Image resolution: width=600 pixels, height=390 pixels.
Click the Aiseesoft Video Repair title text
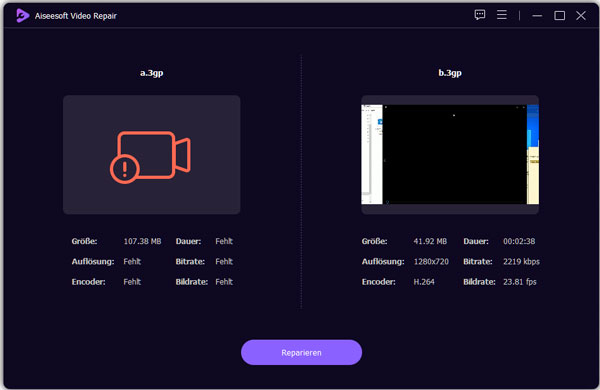(x=75, y=16)
